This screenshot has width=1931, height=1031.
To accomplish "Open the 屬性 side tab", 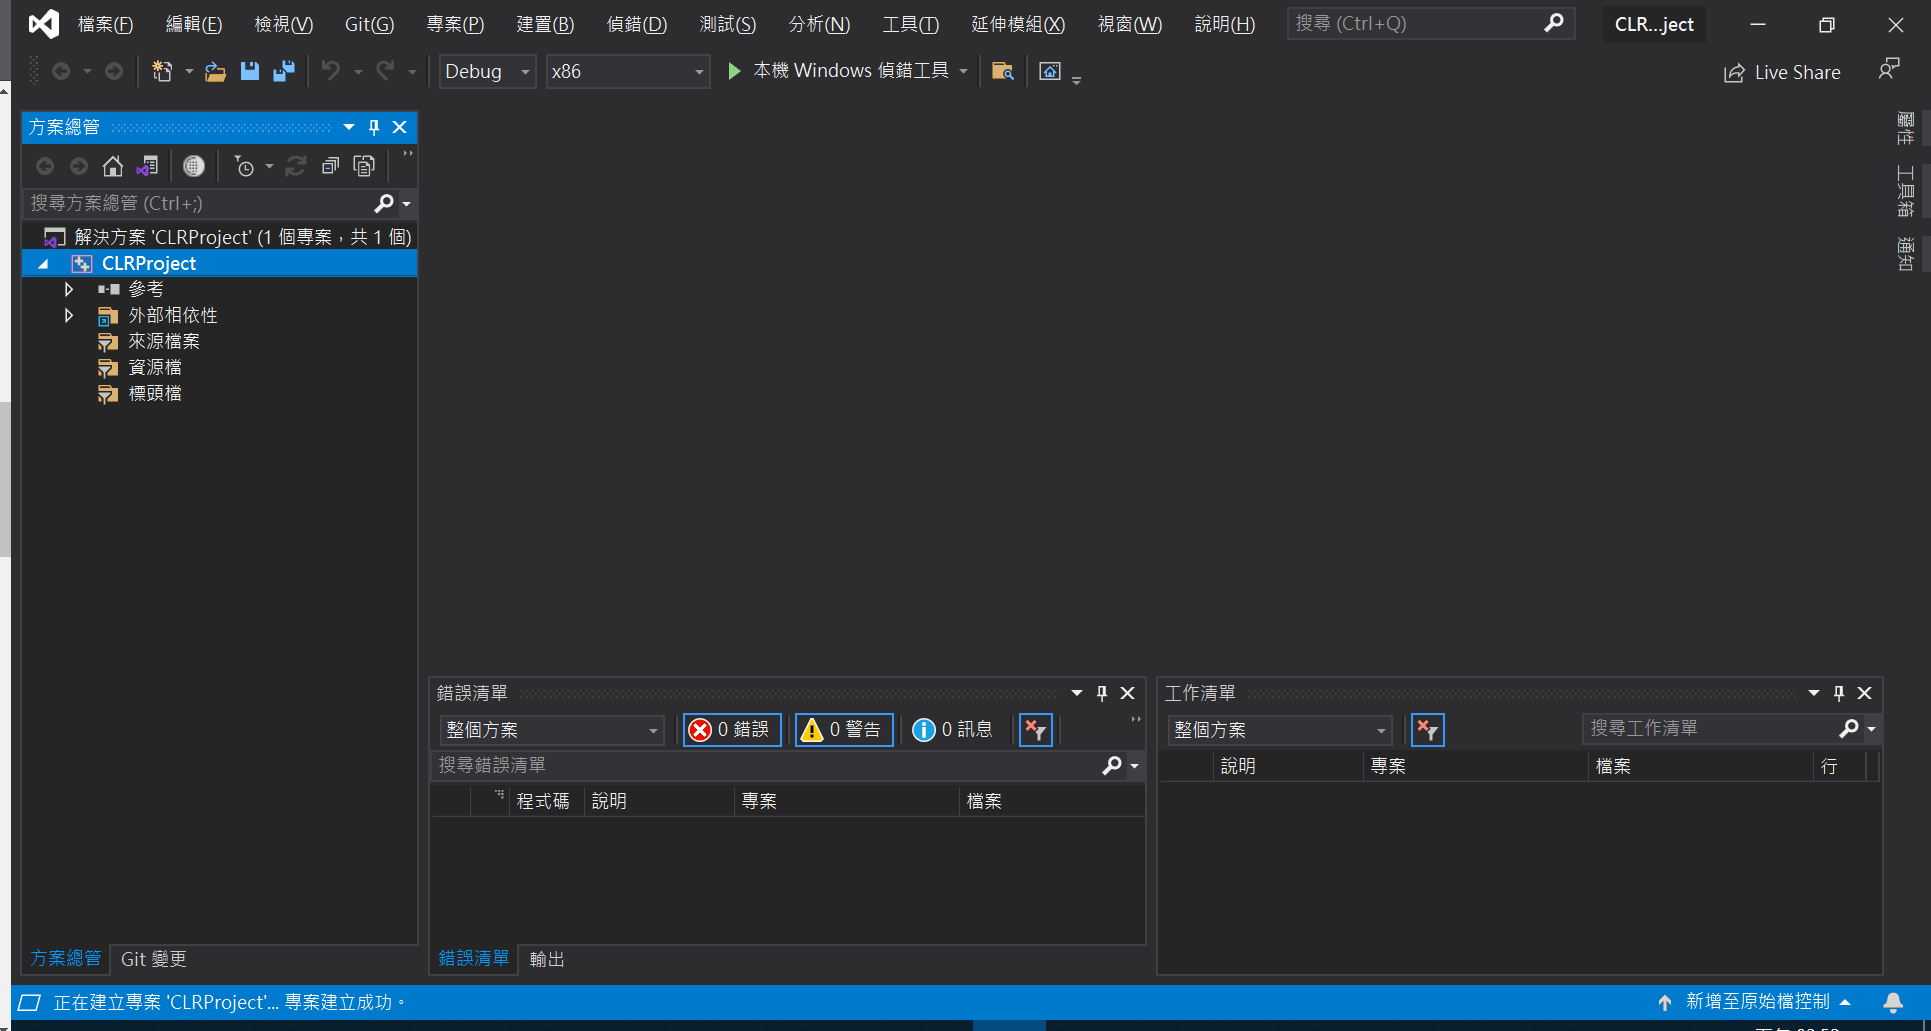I will click(1905, 128).
